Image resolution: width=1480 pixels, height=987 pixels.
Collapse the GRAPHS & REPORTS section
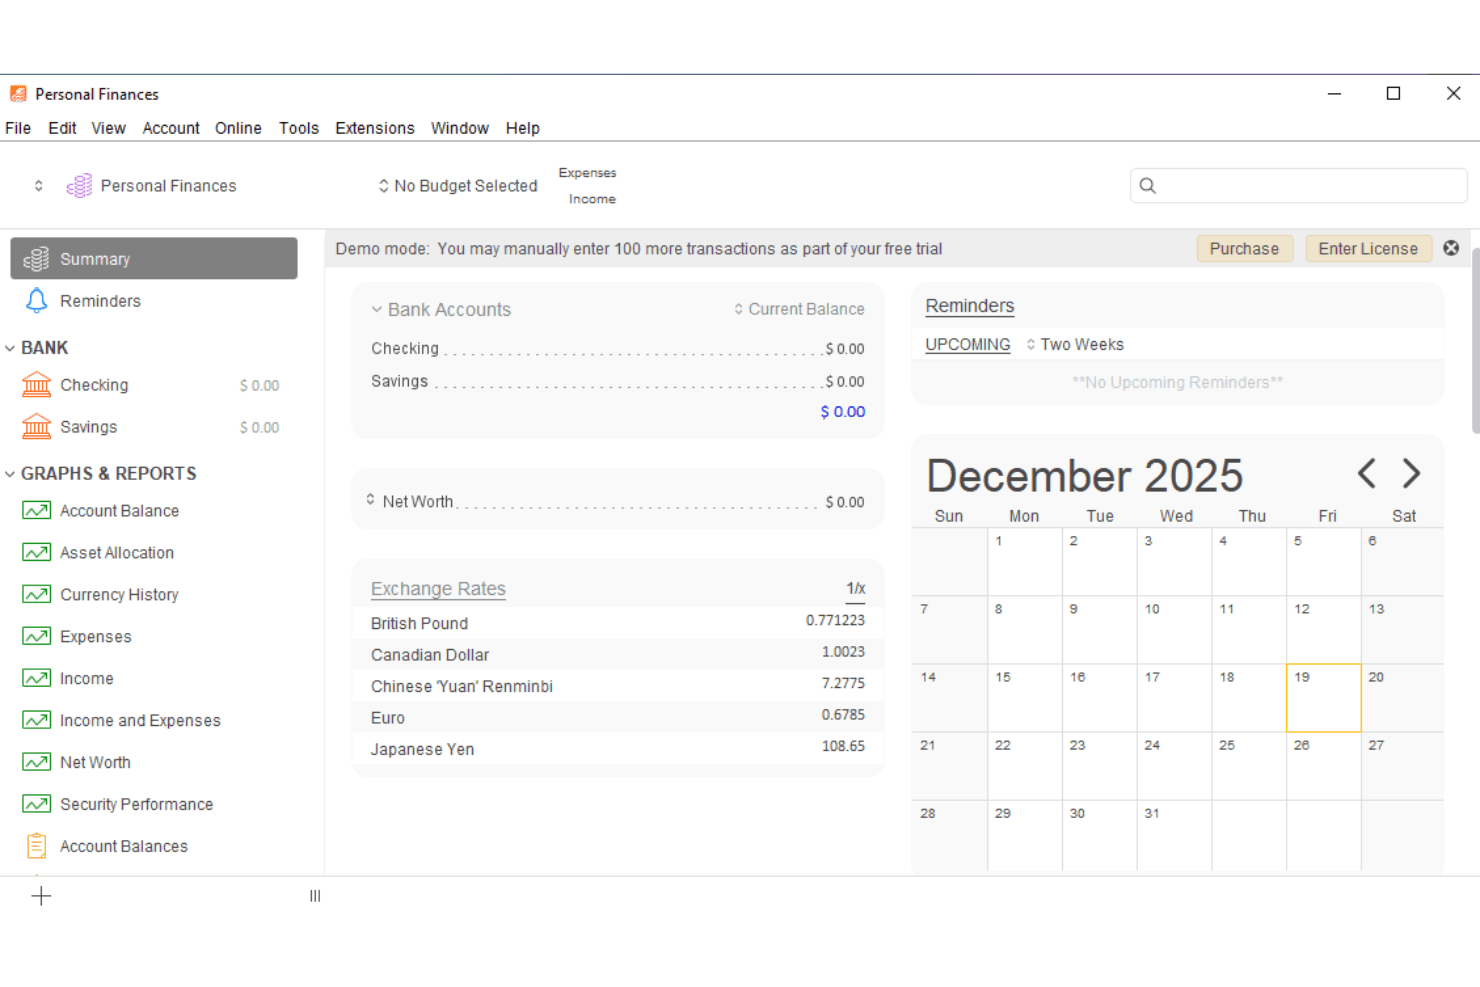[10, 474]
